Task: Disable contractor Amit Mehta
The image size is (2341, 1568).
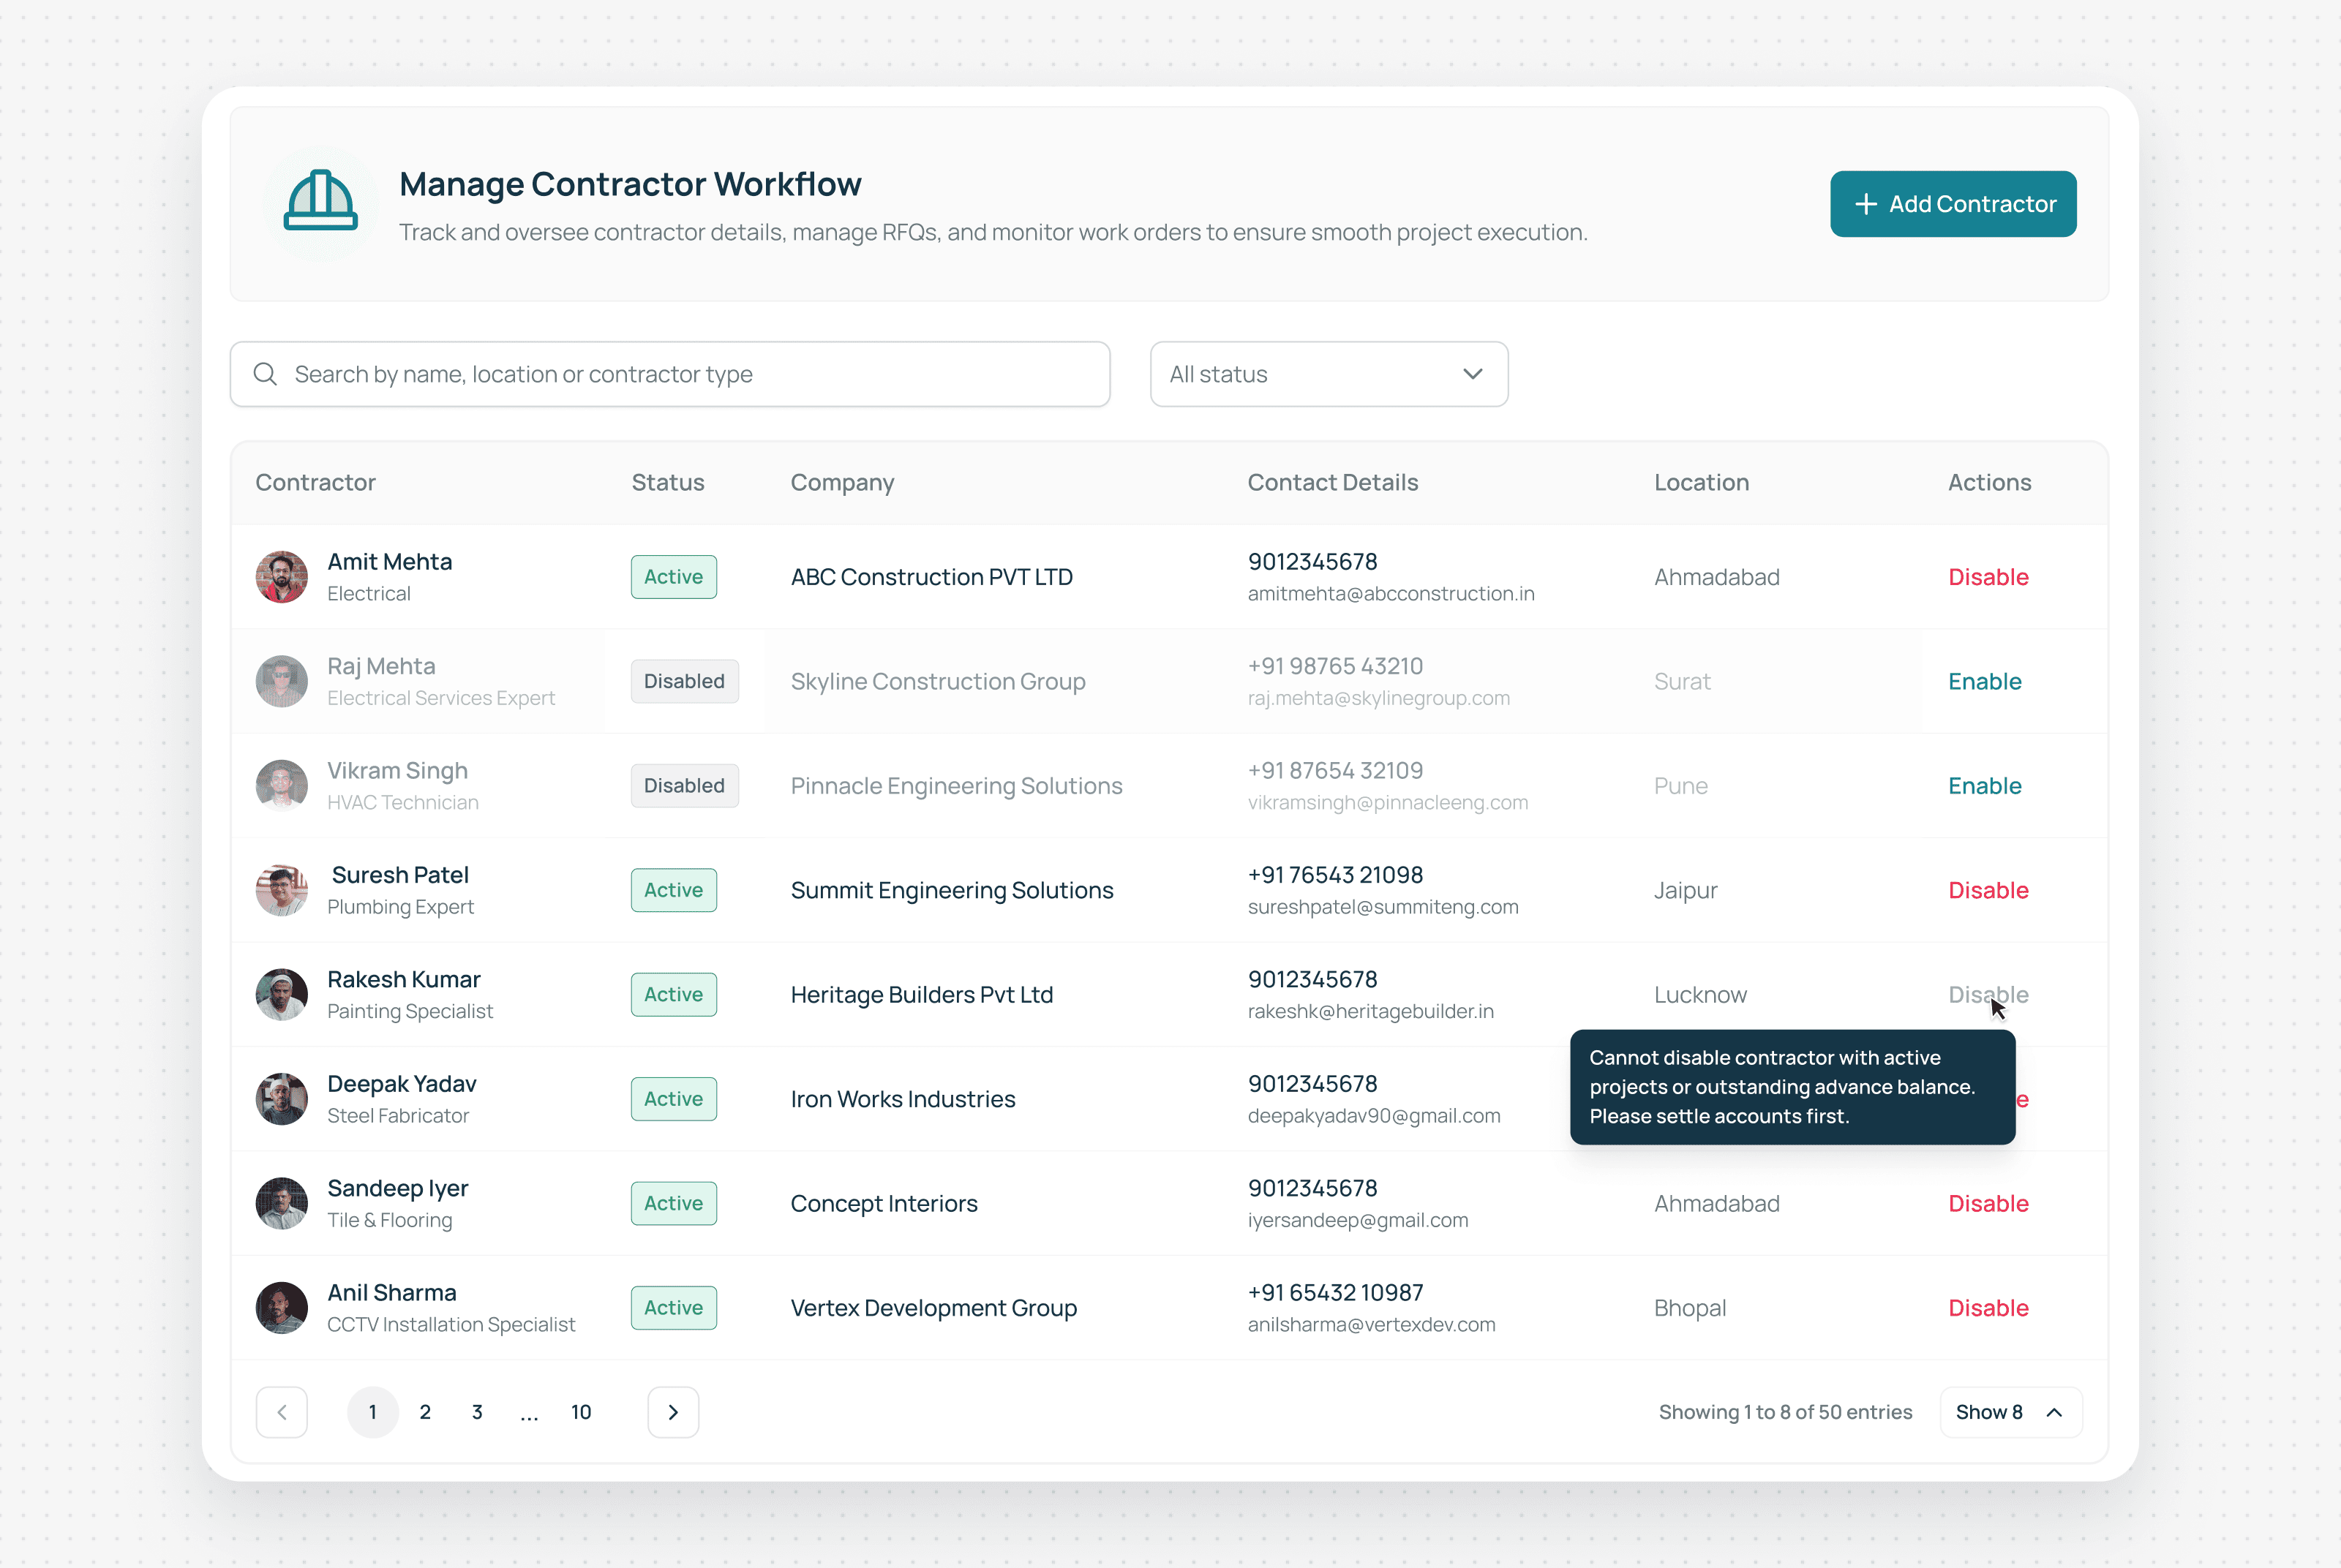Action: (x=1988, y=577)
